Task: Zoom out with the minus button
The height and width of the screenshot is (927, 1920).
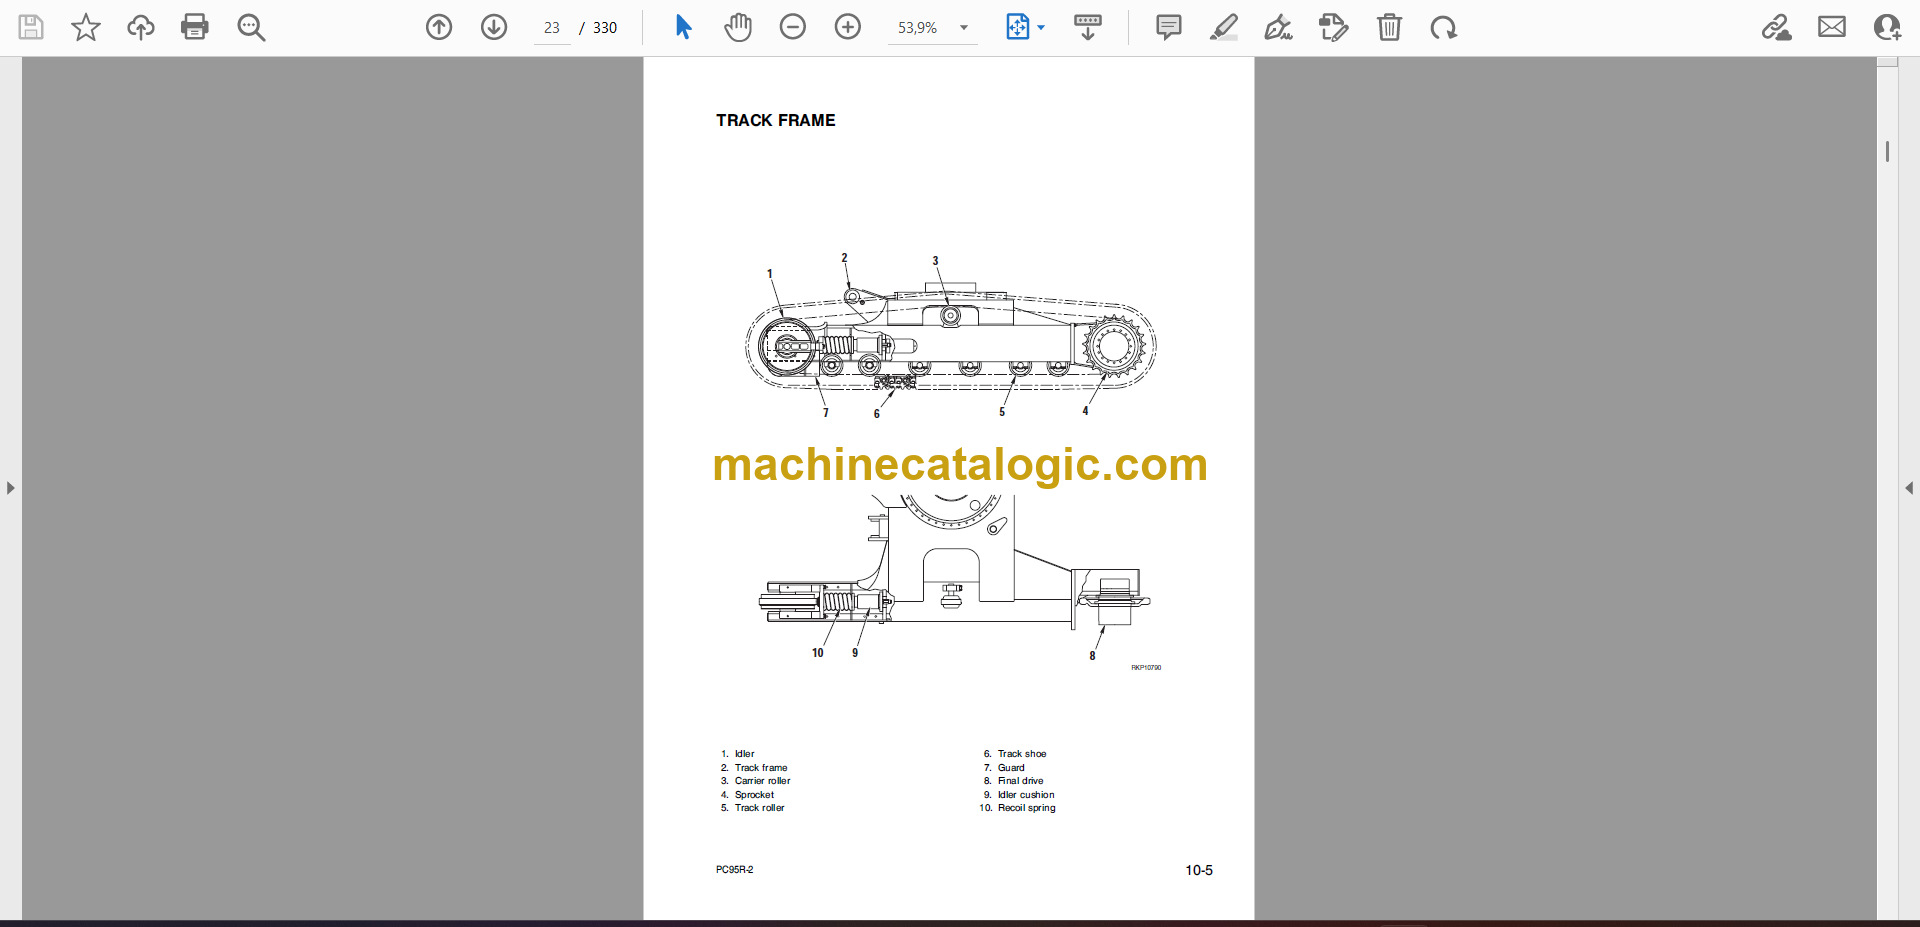Action: [x=793, y=27]
